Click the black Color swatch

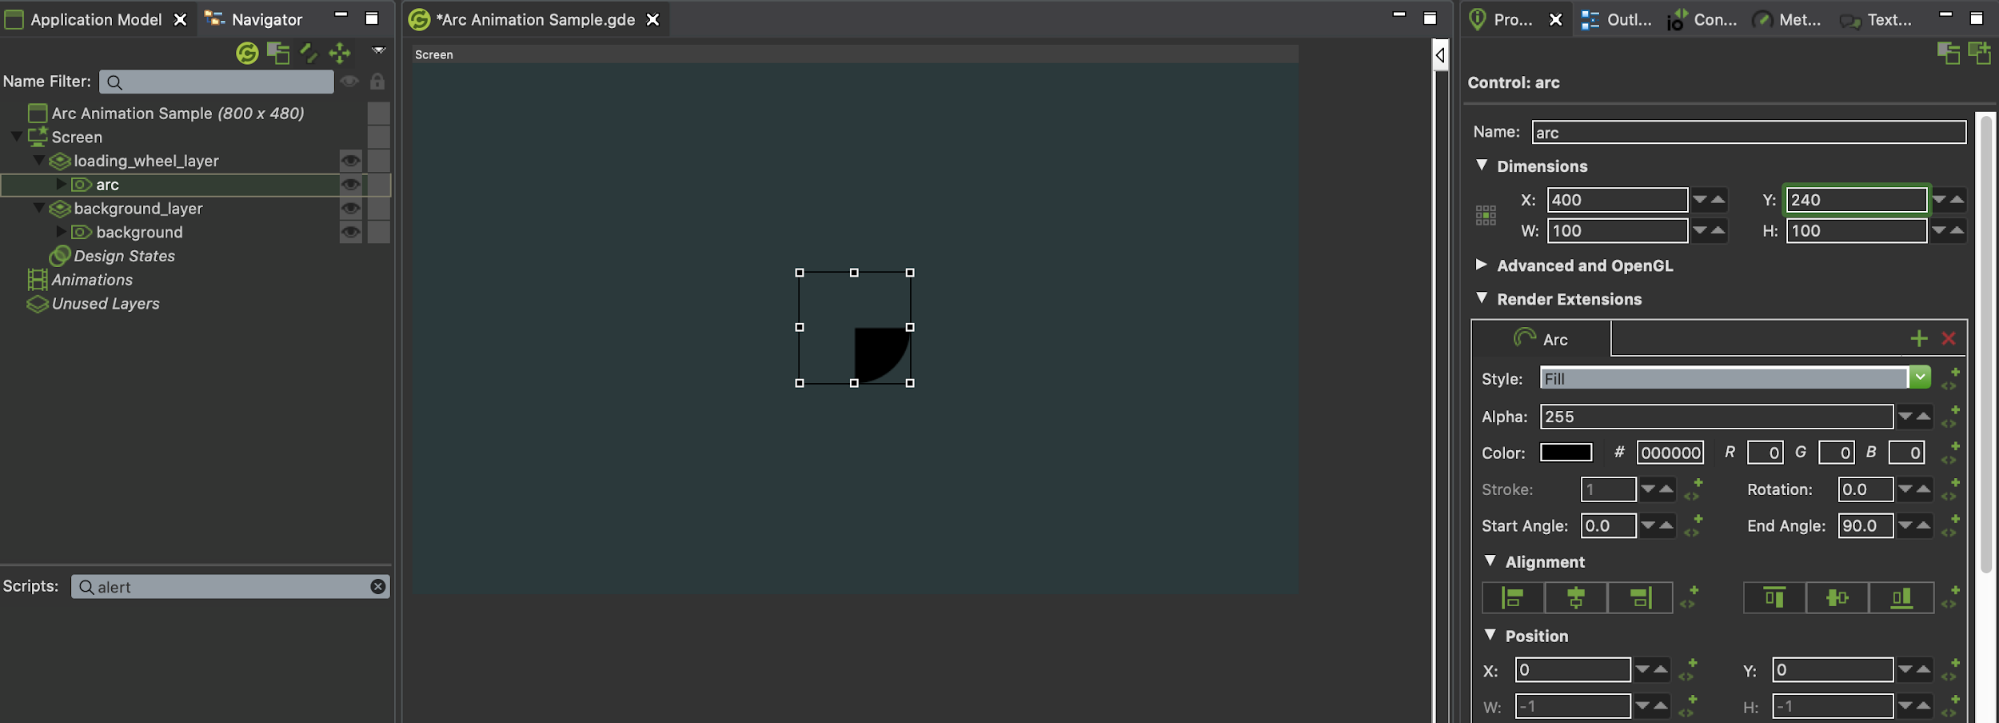tap(1566, 452)
